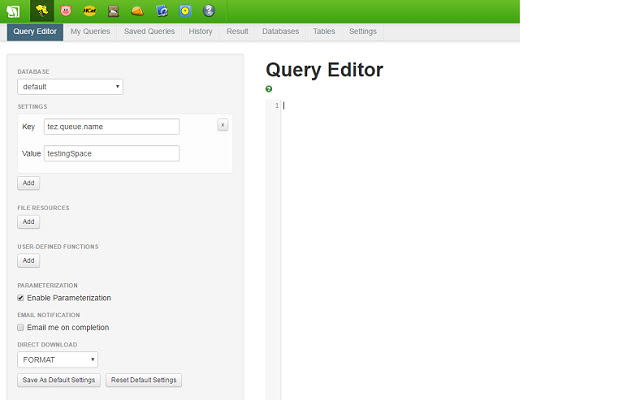Image resolution: width=640 pixels, height=400 pixels.
Task: Go to the Settings tab
Action: 363,31
